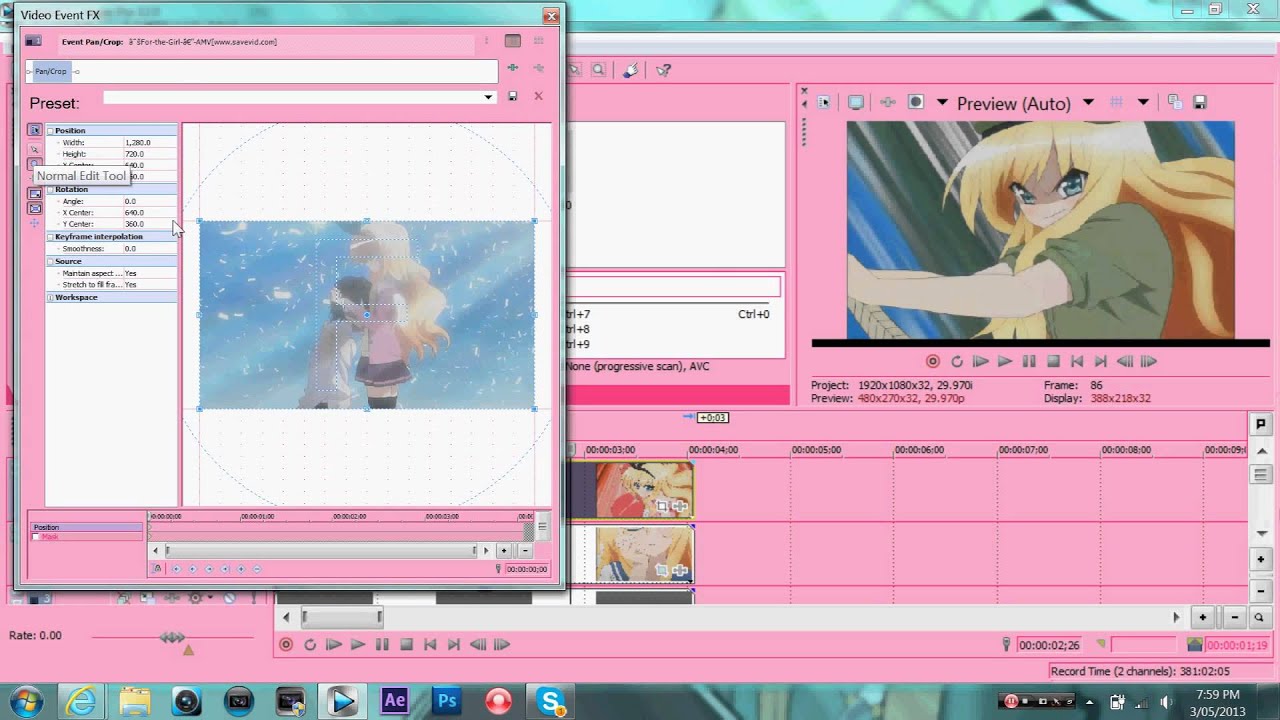Save the current Pan/Crop preset

[x=513, y=96]
